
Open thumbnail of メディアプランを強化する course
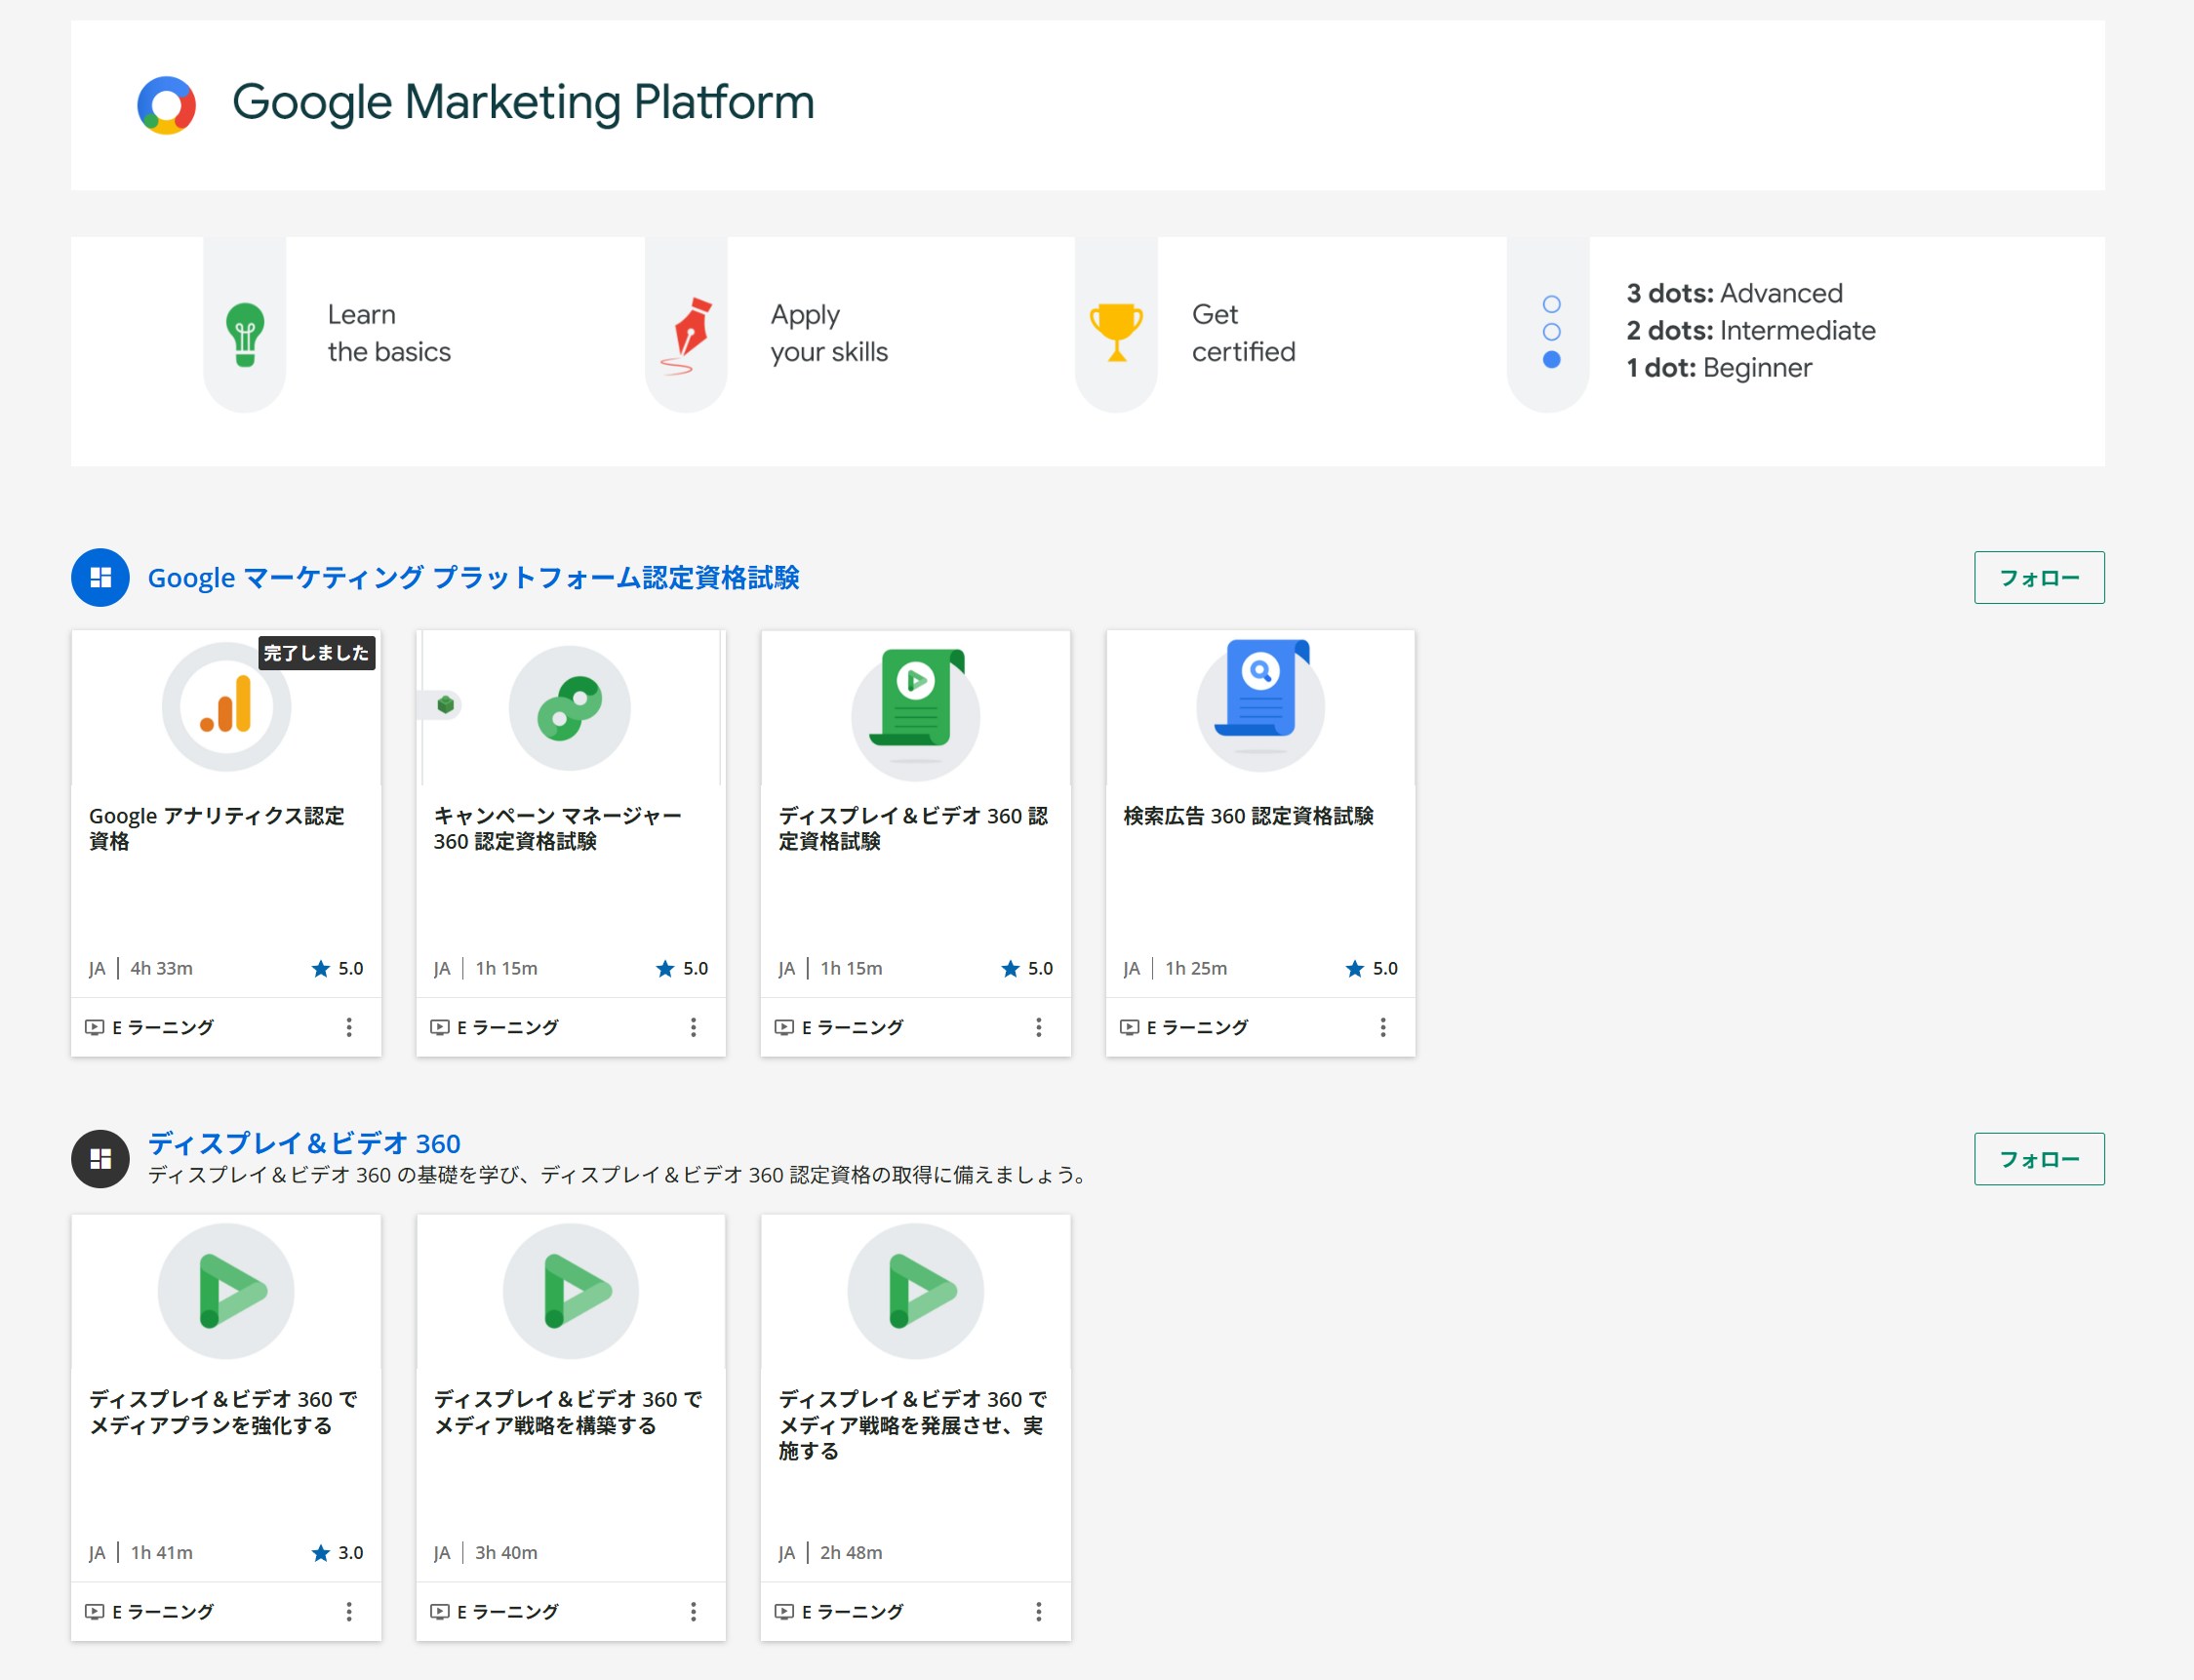(x=226, y=1291)
